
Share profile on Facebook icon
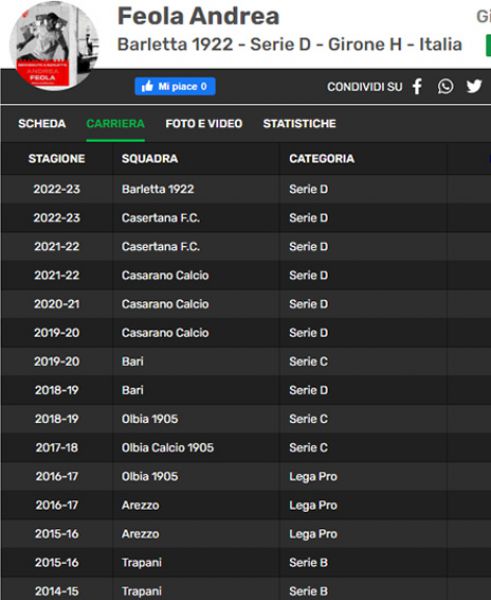click(417, 86)
